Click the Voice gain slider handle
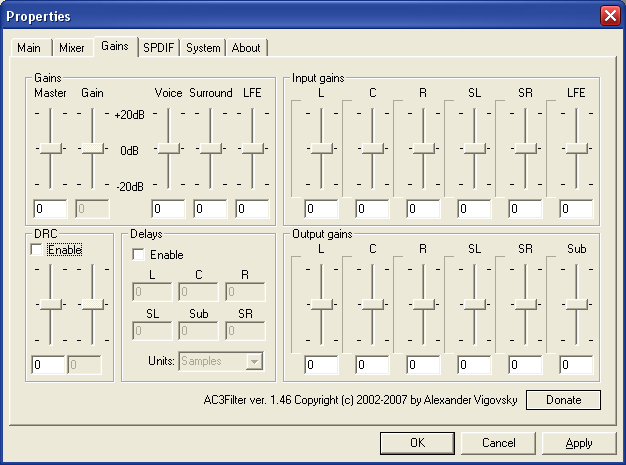The width and height of the screenshot is (626, 465). 168,148
